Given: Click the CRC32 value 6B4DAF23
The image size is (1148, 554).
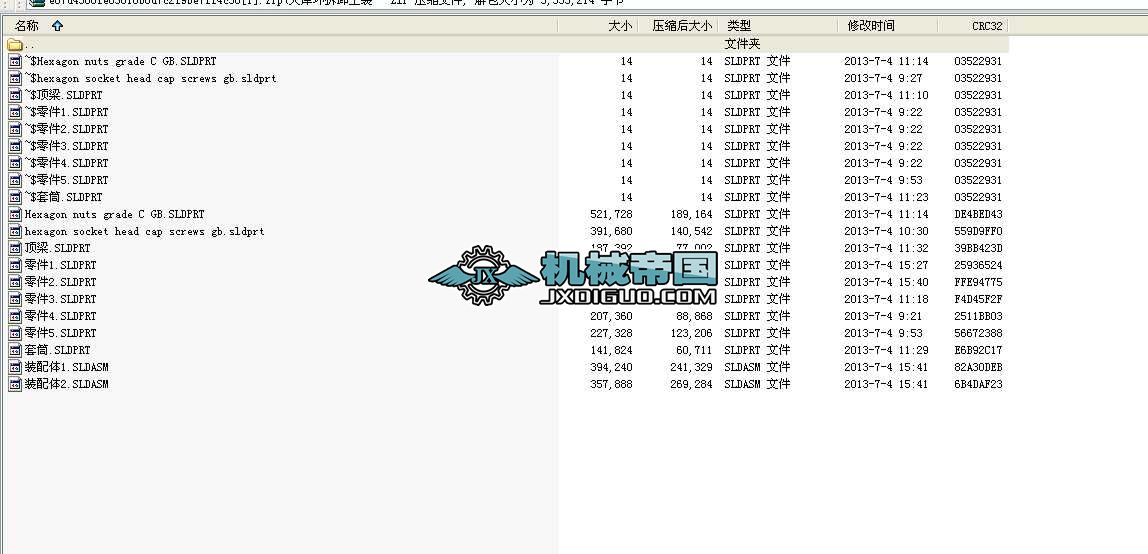Looking at the screenshot, I should tap(978, 384).
